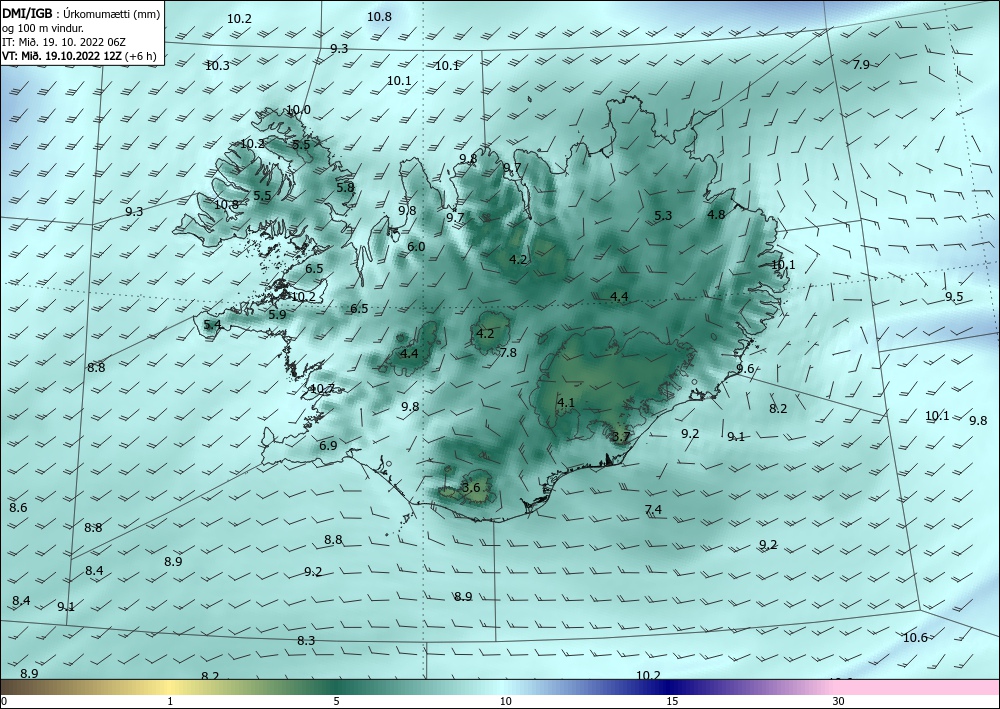Click the color scale tick label 15

(x=672, y=701)
